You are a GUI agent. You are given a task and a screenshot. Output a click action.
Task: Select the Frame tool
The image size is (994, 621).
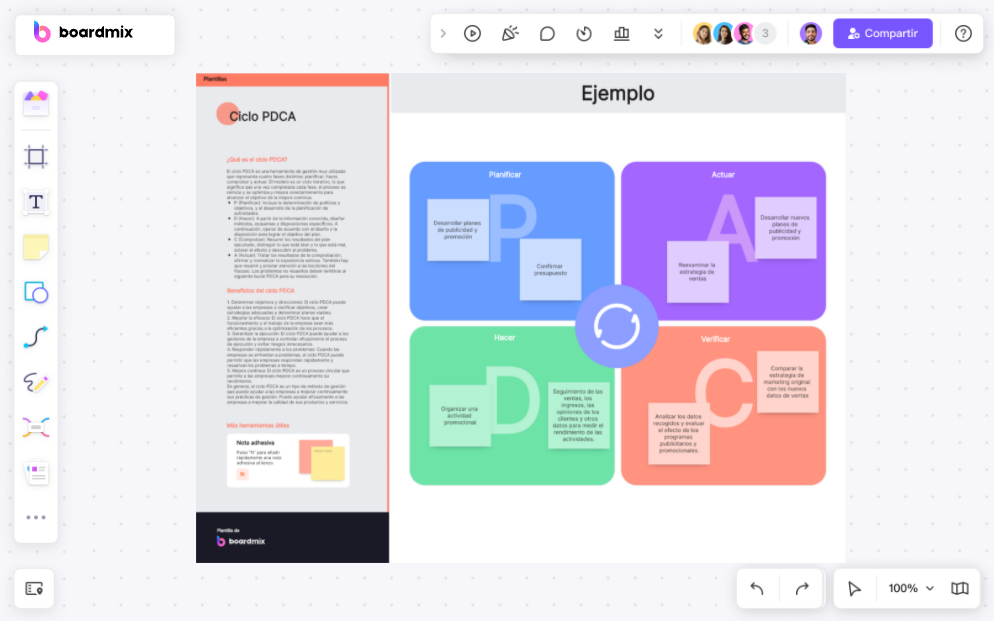click(36, 157)
